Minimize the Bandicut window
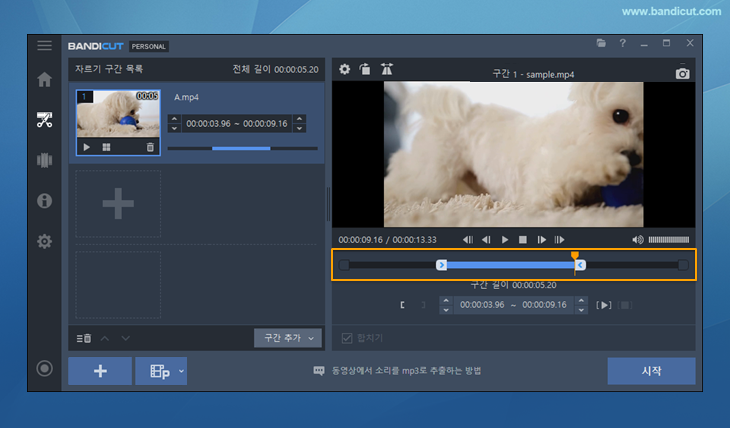The height and width of the screenshot is (428, 730). click(x=644, y=44)
